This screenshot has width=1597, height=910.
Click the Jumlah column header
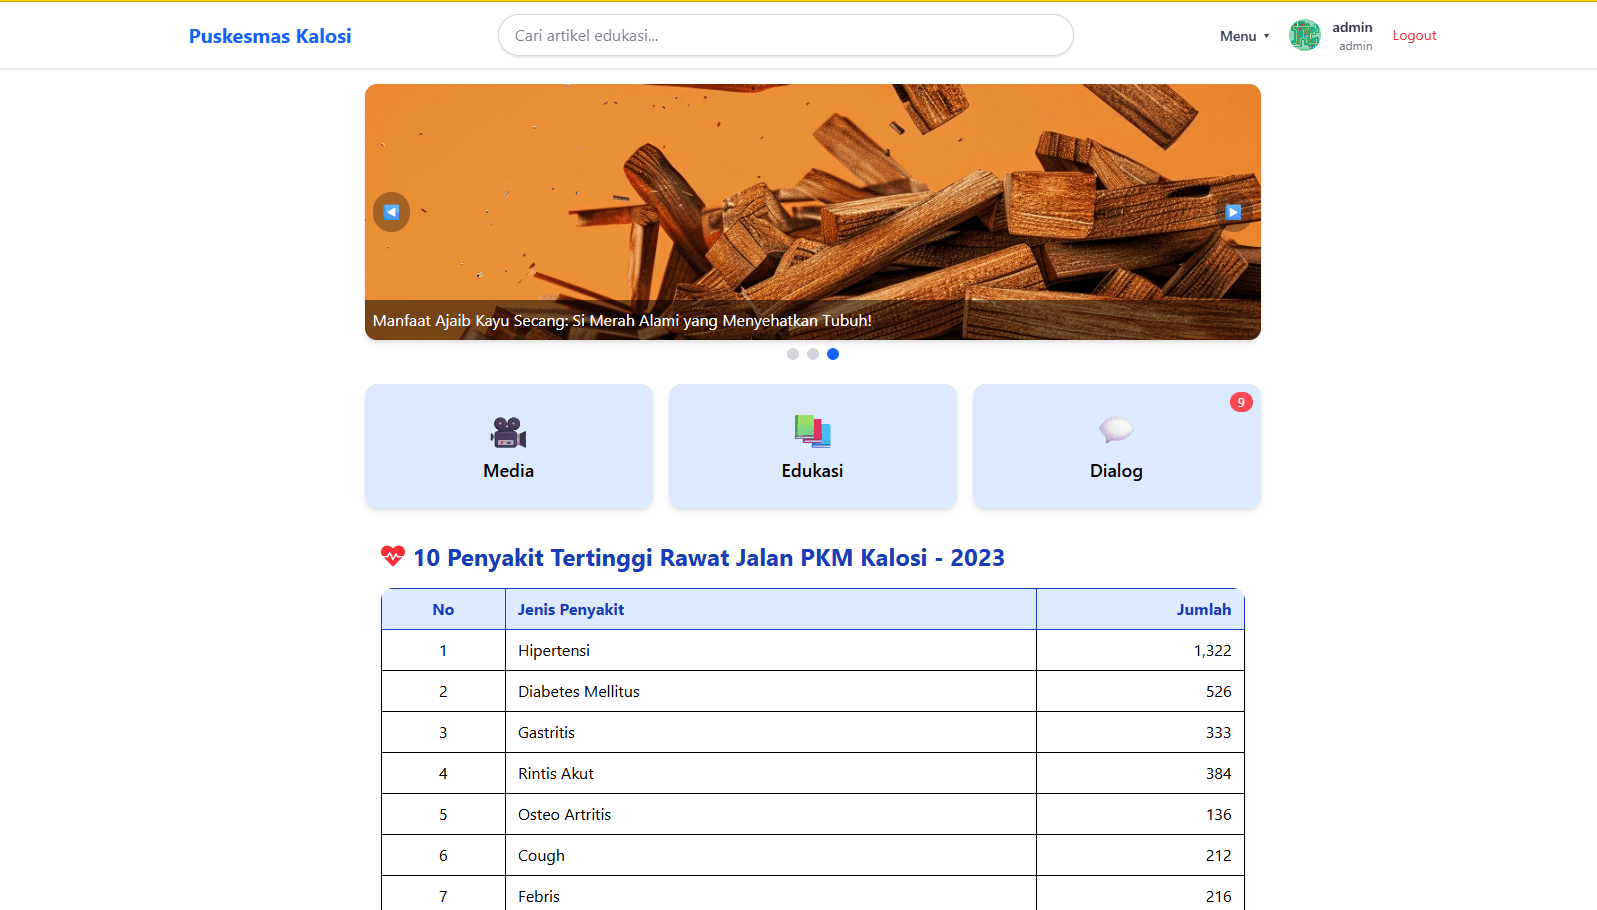coord(1140,610)
